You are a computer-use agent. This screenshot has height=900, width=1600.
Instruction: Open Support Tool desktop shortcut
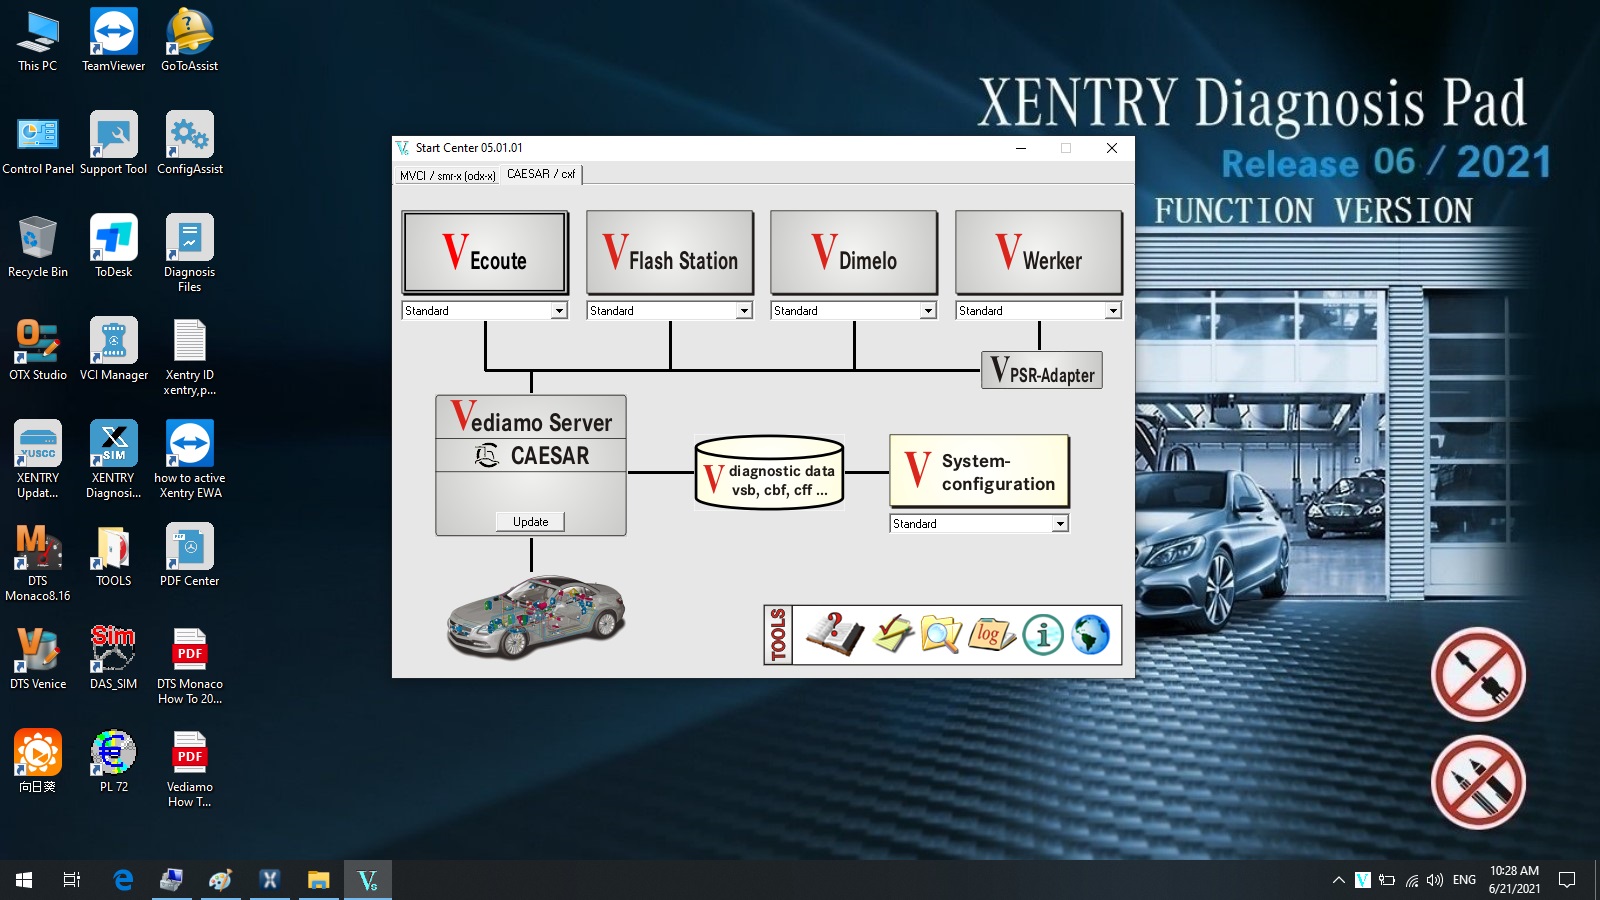(114, 144)
